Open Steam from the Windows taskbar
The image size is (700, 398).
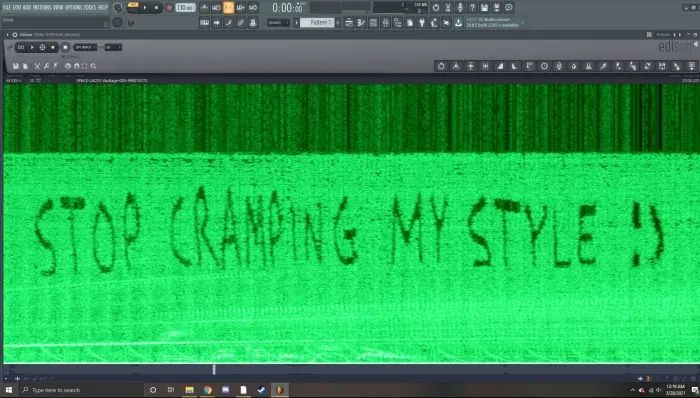[x=261, y=390]
